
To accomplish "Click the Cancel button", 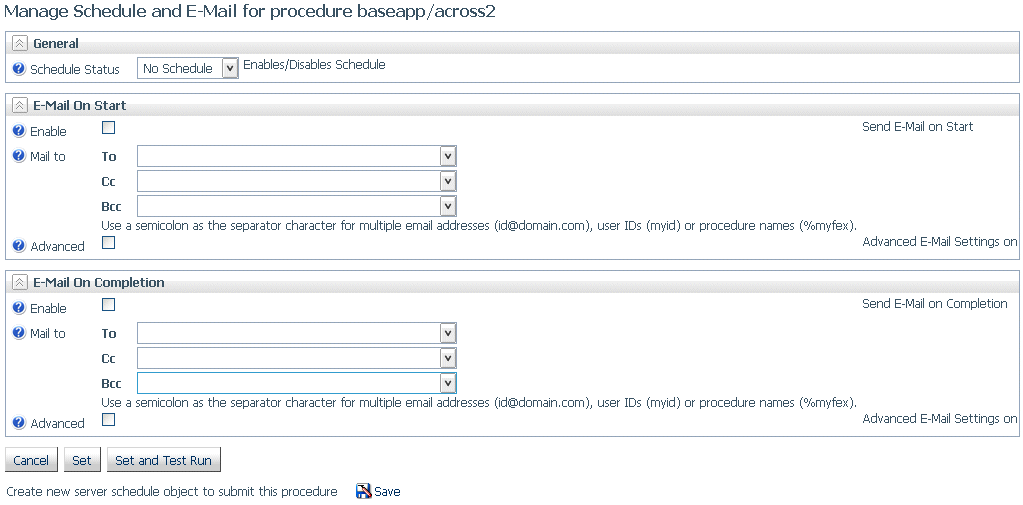I will point(31,460).
